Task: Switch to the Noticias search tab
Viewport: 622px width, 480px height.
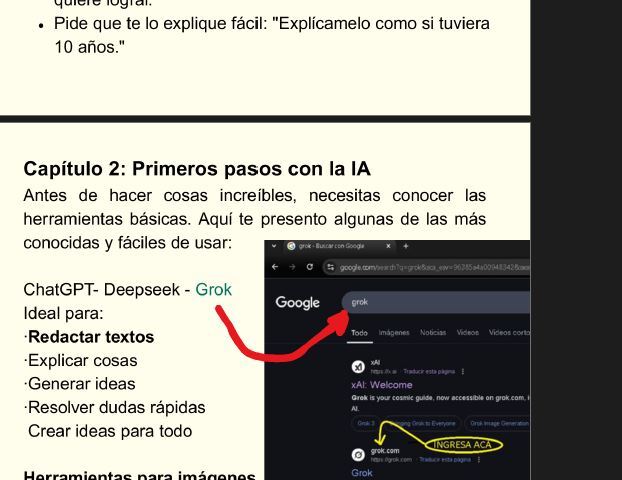Action: click(433, 332)
